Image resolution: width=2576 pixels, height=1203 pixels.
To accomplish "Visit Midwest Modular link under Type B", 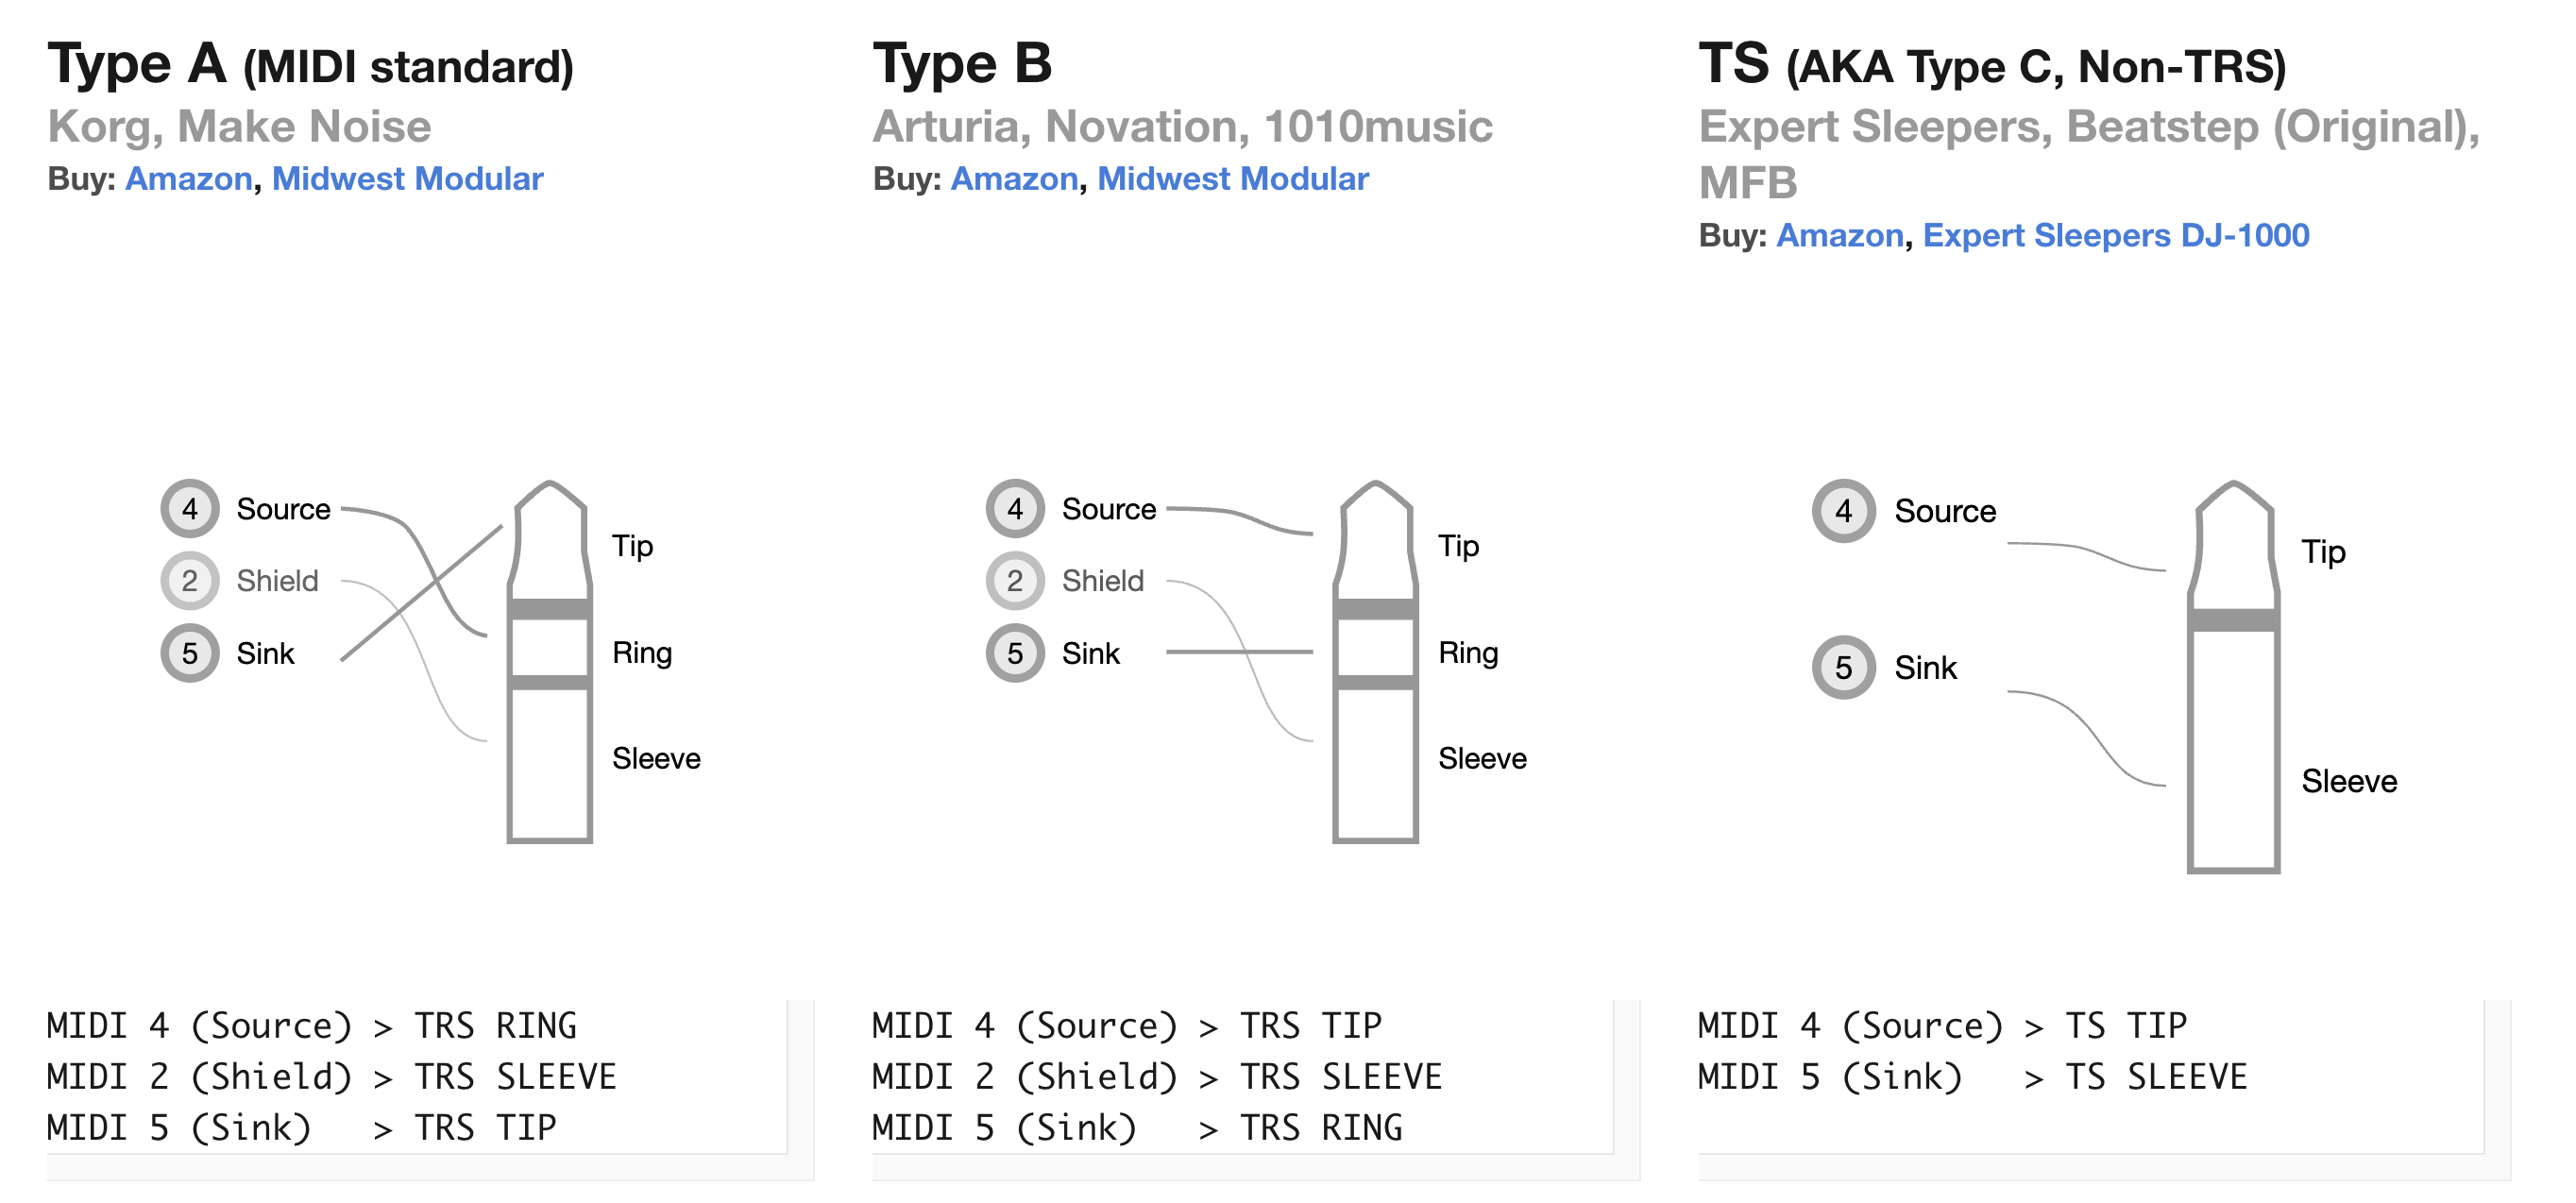I will [x=1232, y=179].
